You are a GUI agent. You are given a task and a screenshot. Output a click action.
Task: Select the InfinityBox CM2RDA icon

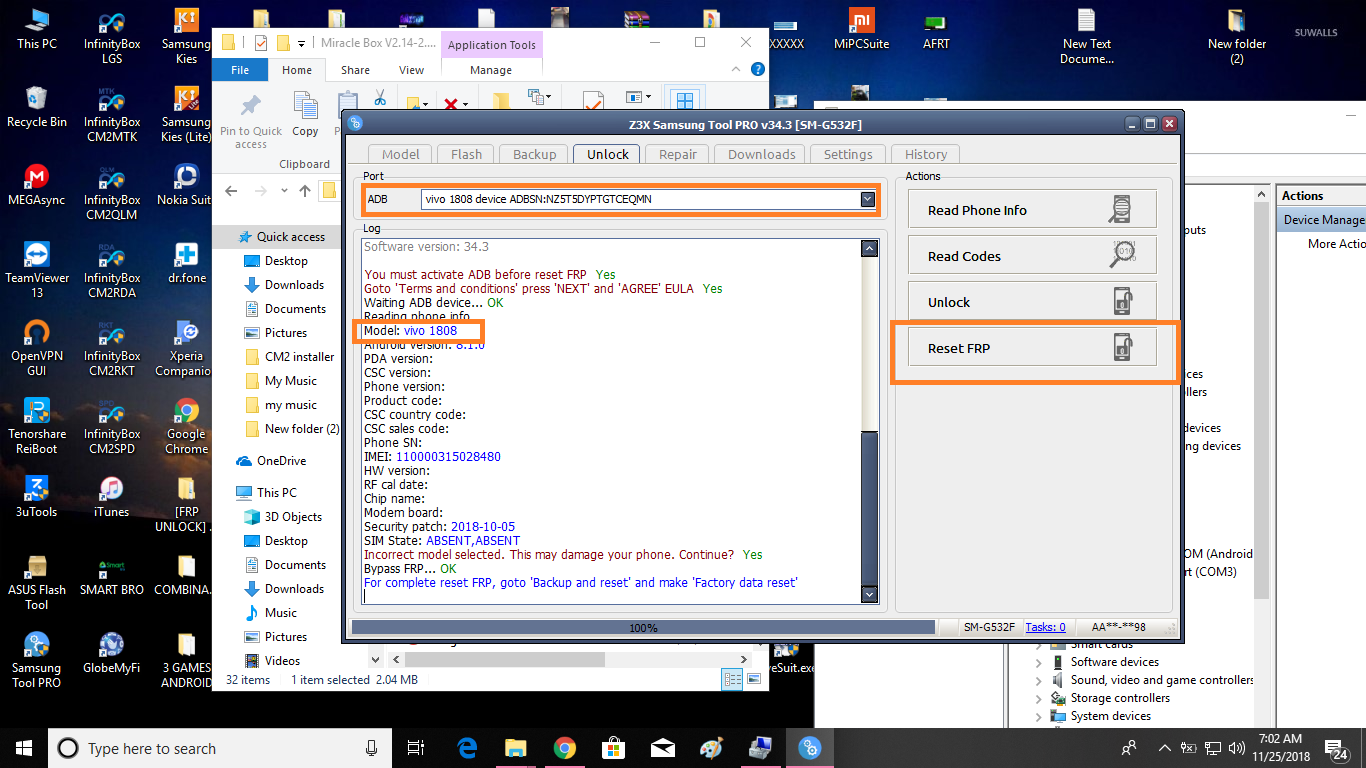click(x=112, y=270)
